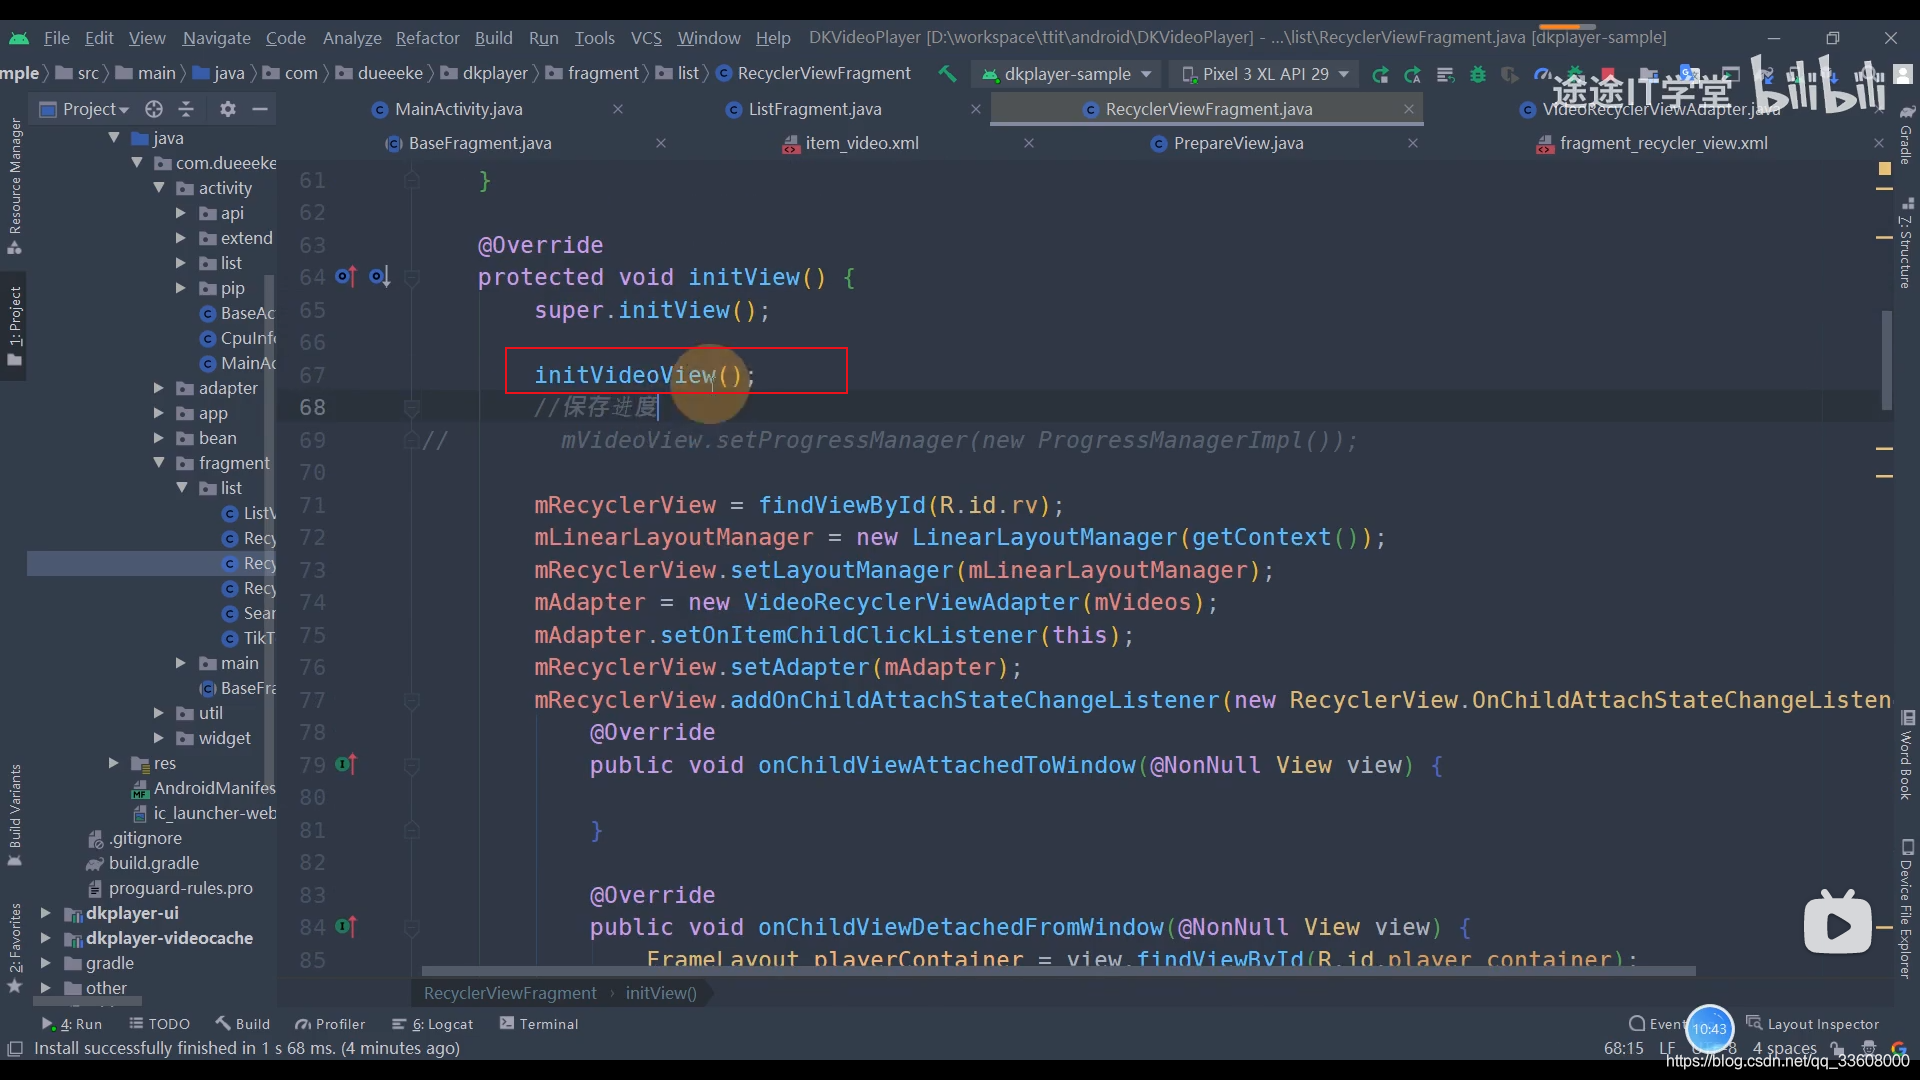Open the Device File Explorer tool window
Image resolution: width=1920 pixels, height=1080 pixels.
1907,908
